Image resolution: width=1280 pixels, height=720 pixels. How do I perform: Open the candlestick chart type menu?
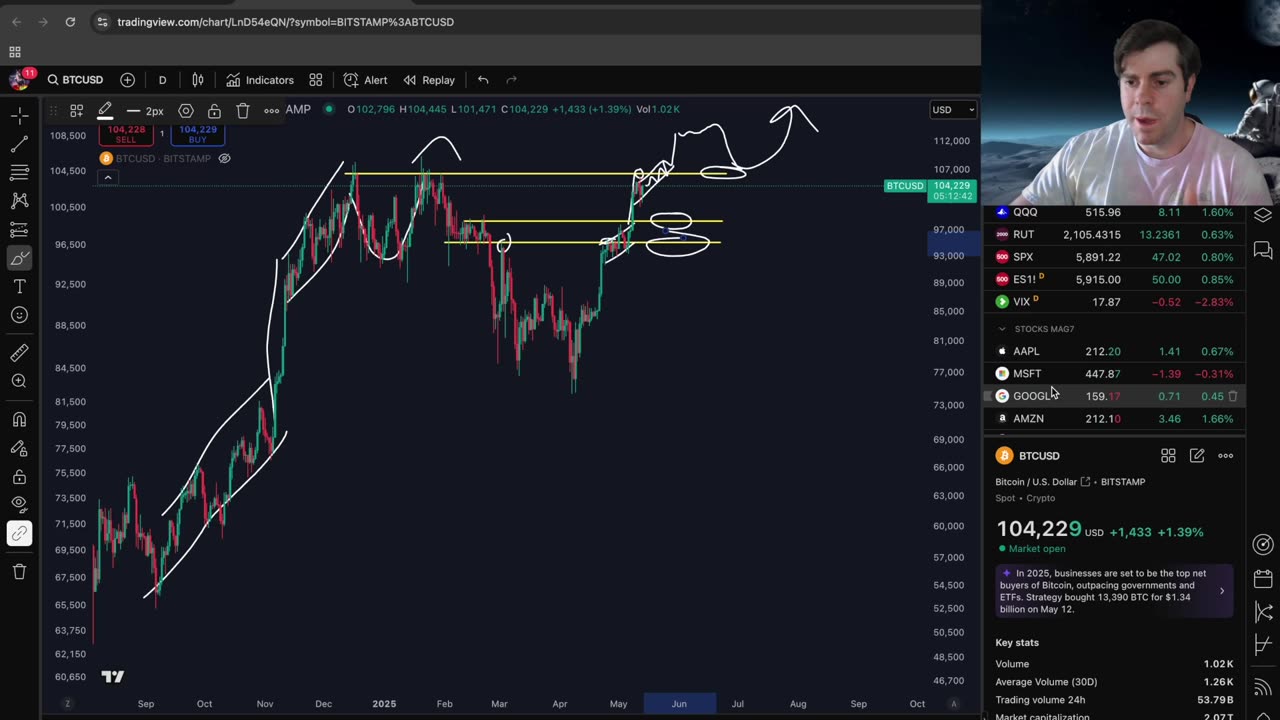click(198, 80)
